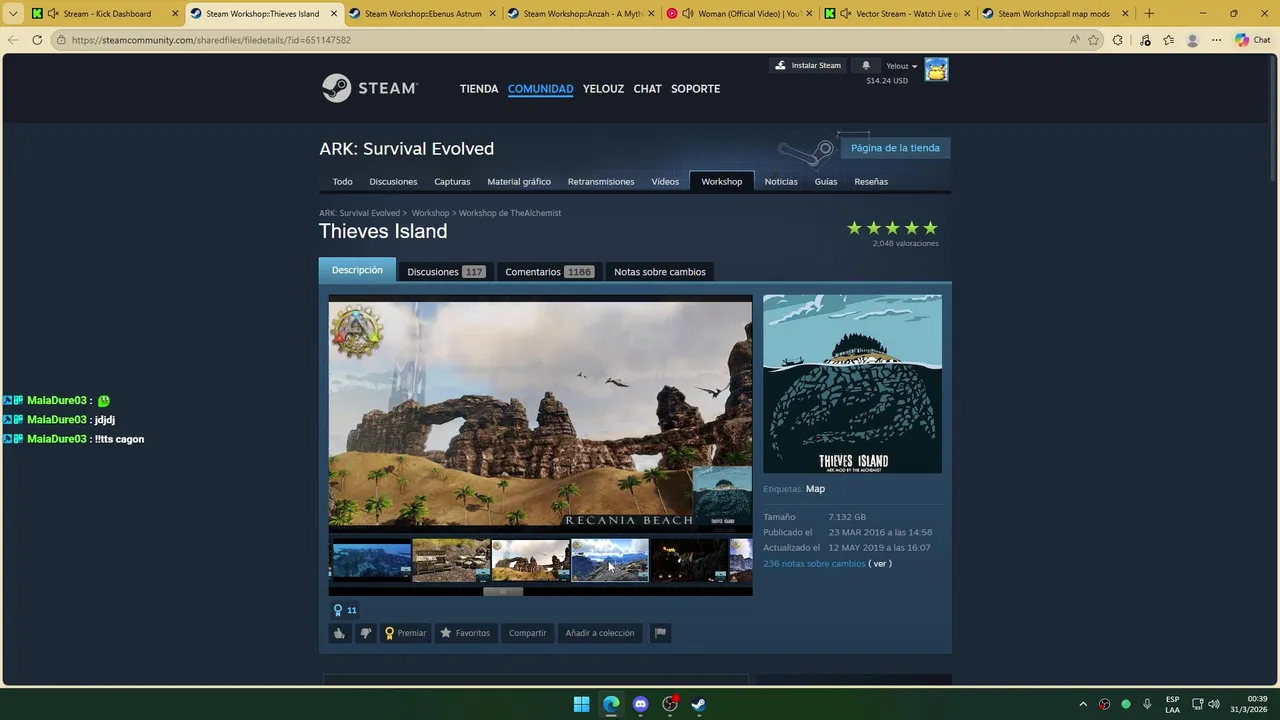The width and height of the screenshot is (1280, 720).
Task: Click the awards ribbon count 11
Action: click(345, 610)
